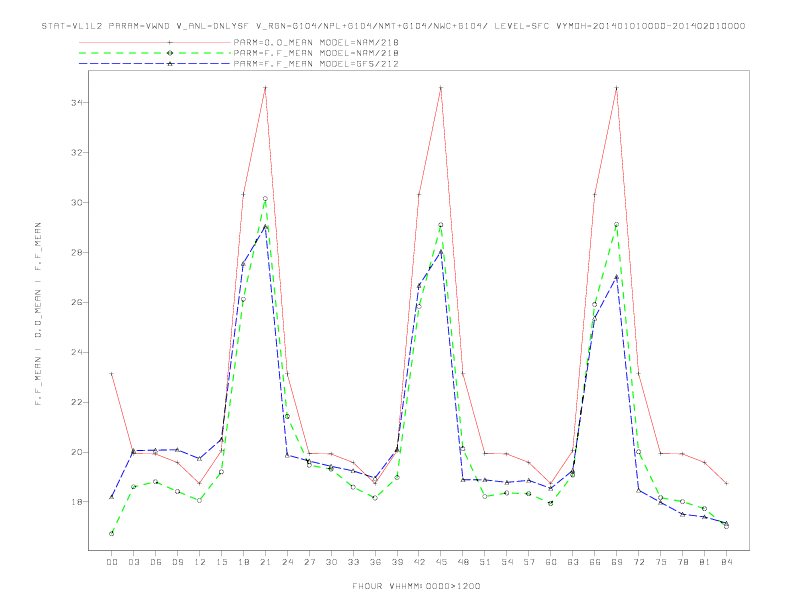Click the red line peak point at FHOUR 69
Screen dimensions: 792x612
[617, 88]
